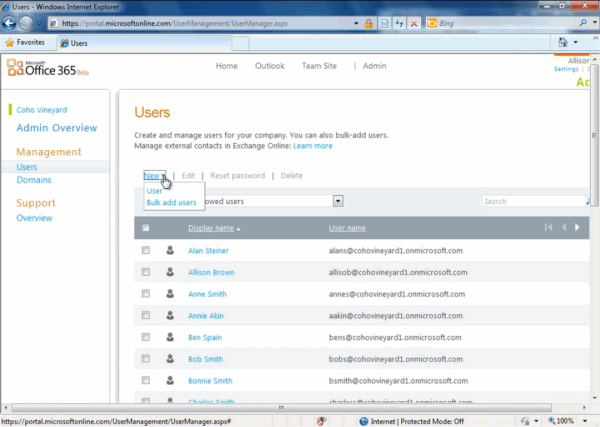Check the box for Annie Akin
Image resolution: width=600 pixels, height=427 pixels.
coord(145,315)
